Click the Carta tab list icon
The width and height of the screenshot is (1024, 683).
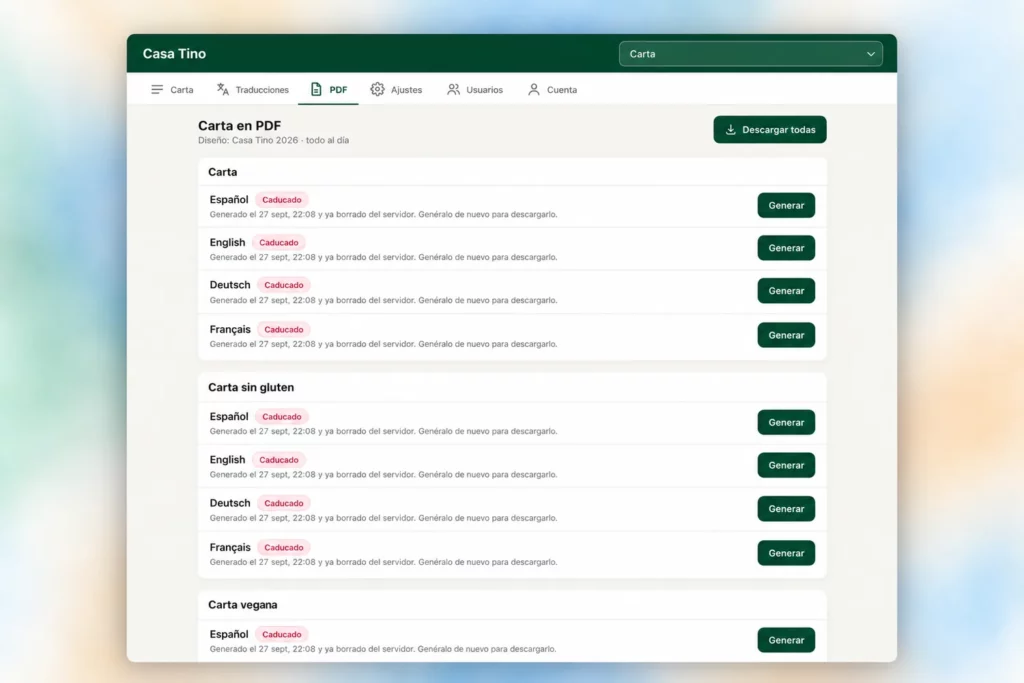pyautogui.click(x=157, y=89)
